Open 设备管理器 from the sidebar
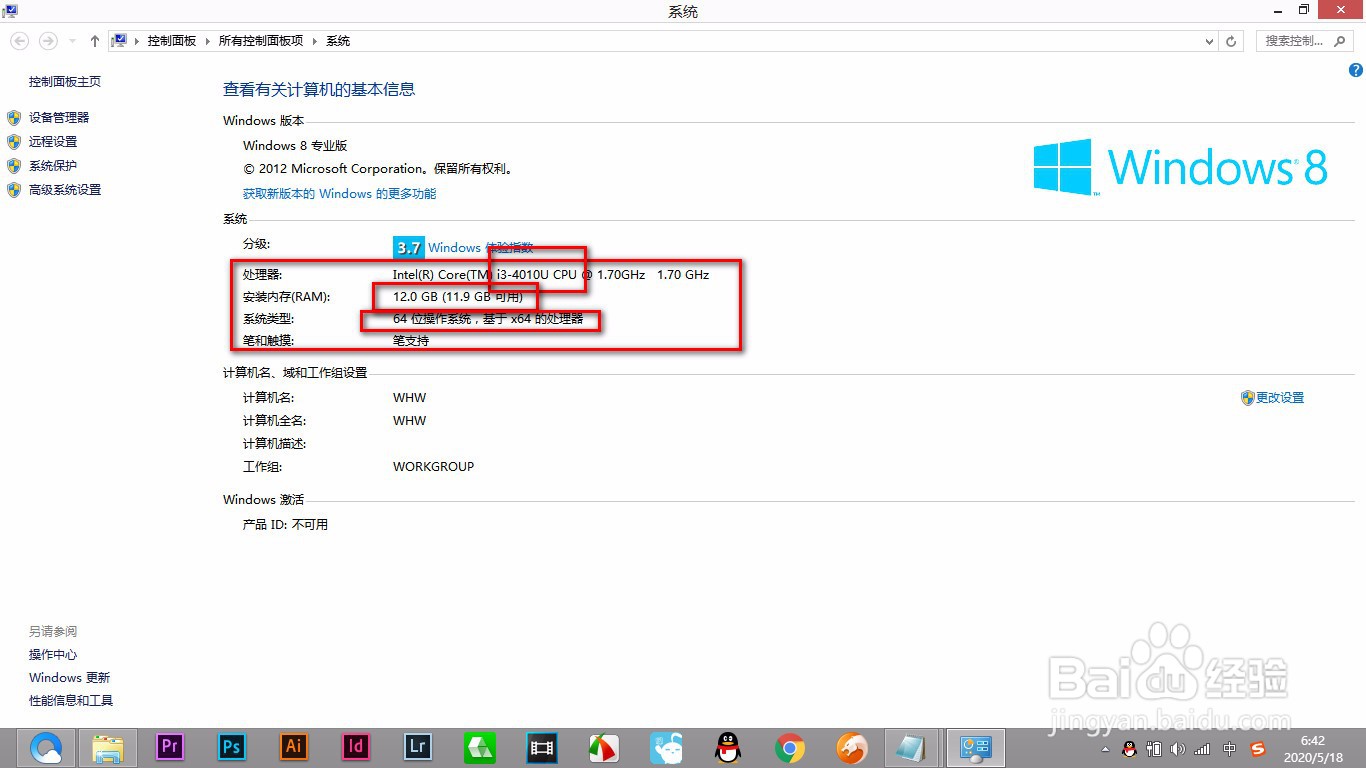This screenshot has height=768, width=1366. [59, 118]
